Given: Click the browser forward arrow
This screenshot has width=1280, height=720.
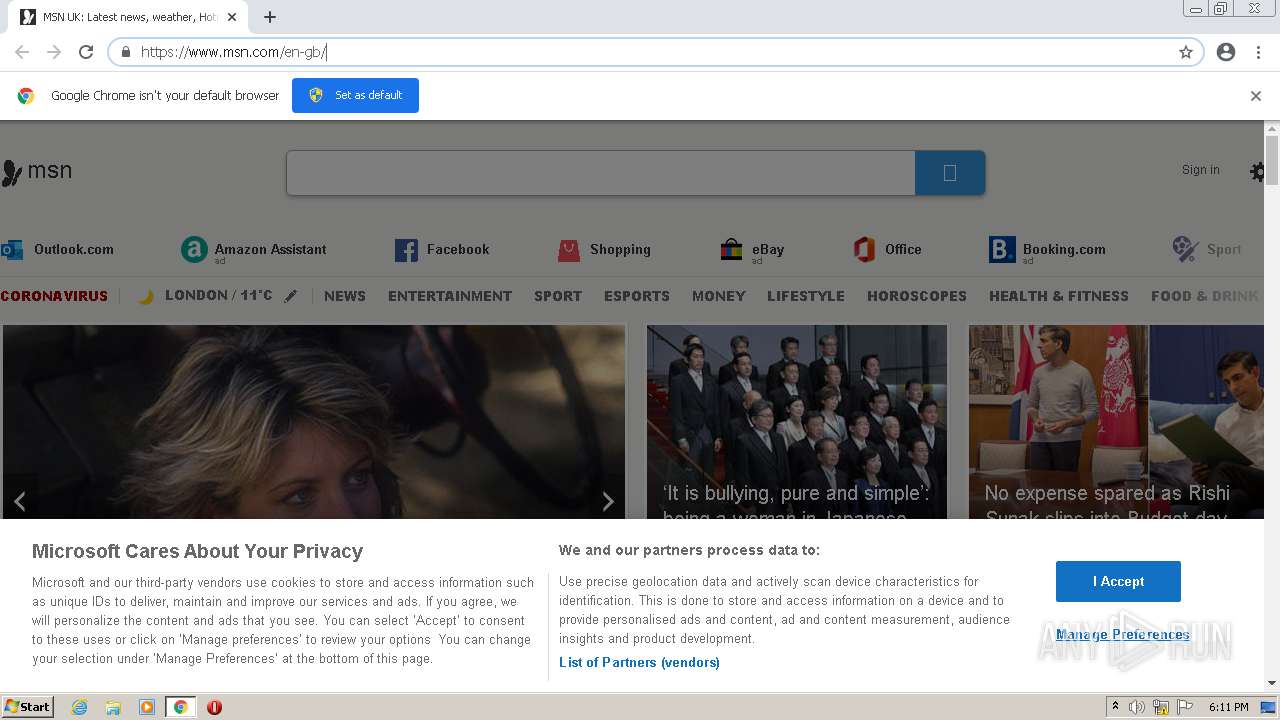Looking at the screenshot, I should coord(54,52).
